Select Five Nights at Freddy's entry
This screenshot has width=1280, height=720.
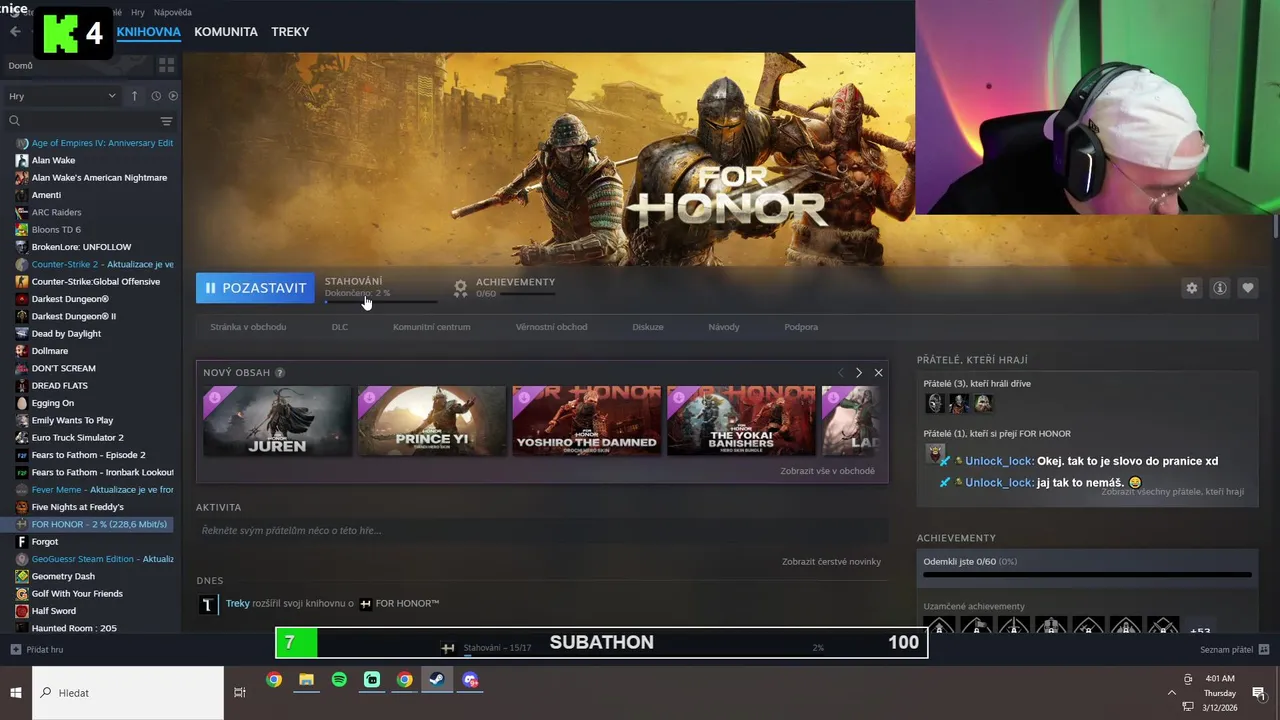(77, 507)
